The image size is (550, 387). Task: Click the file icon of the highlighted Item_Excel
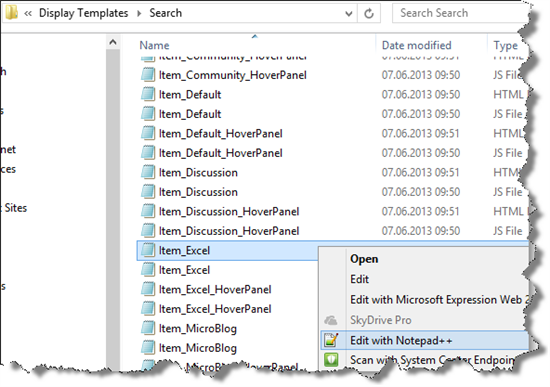pyautogui.click(x=148, y=250)
